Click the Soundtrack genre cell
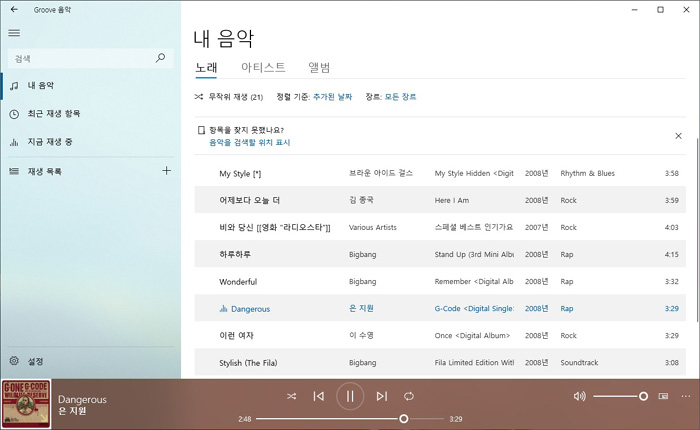The width and height of the screenshot is (700, 430). [579, 363]
